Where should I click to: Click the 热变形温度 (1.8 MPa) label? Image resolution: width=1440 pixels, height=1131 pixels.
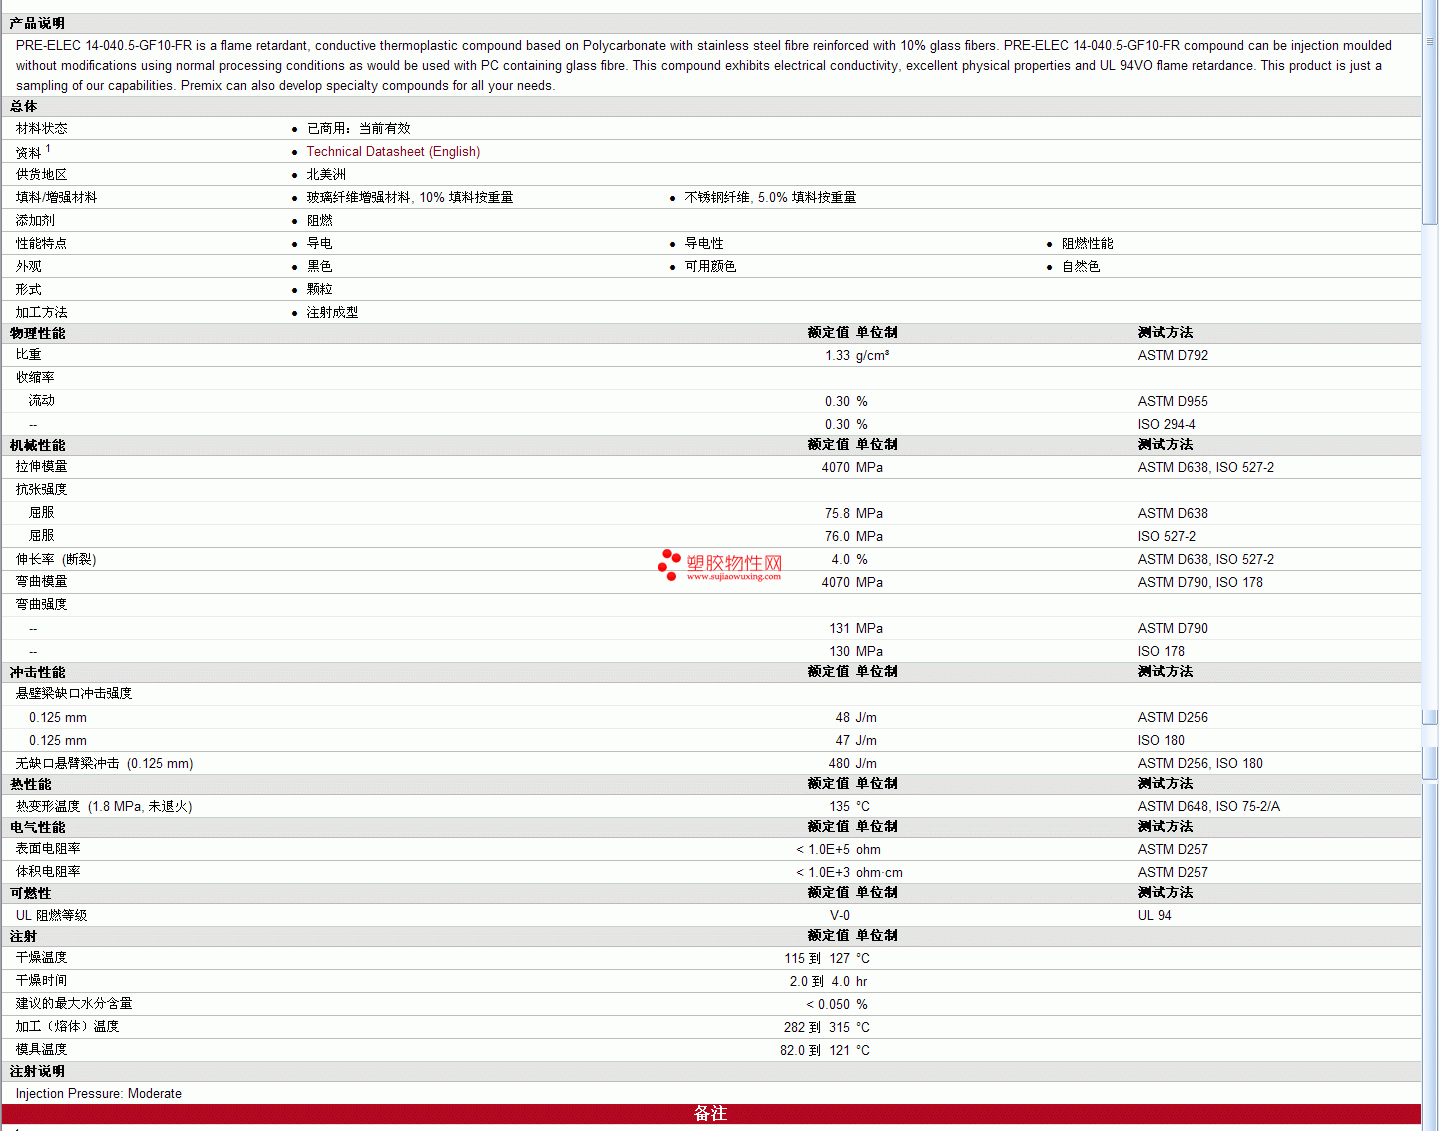click(x=104, y=807)
